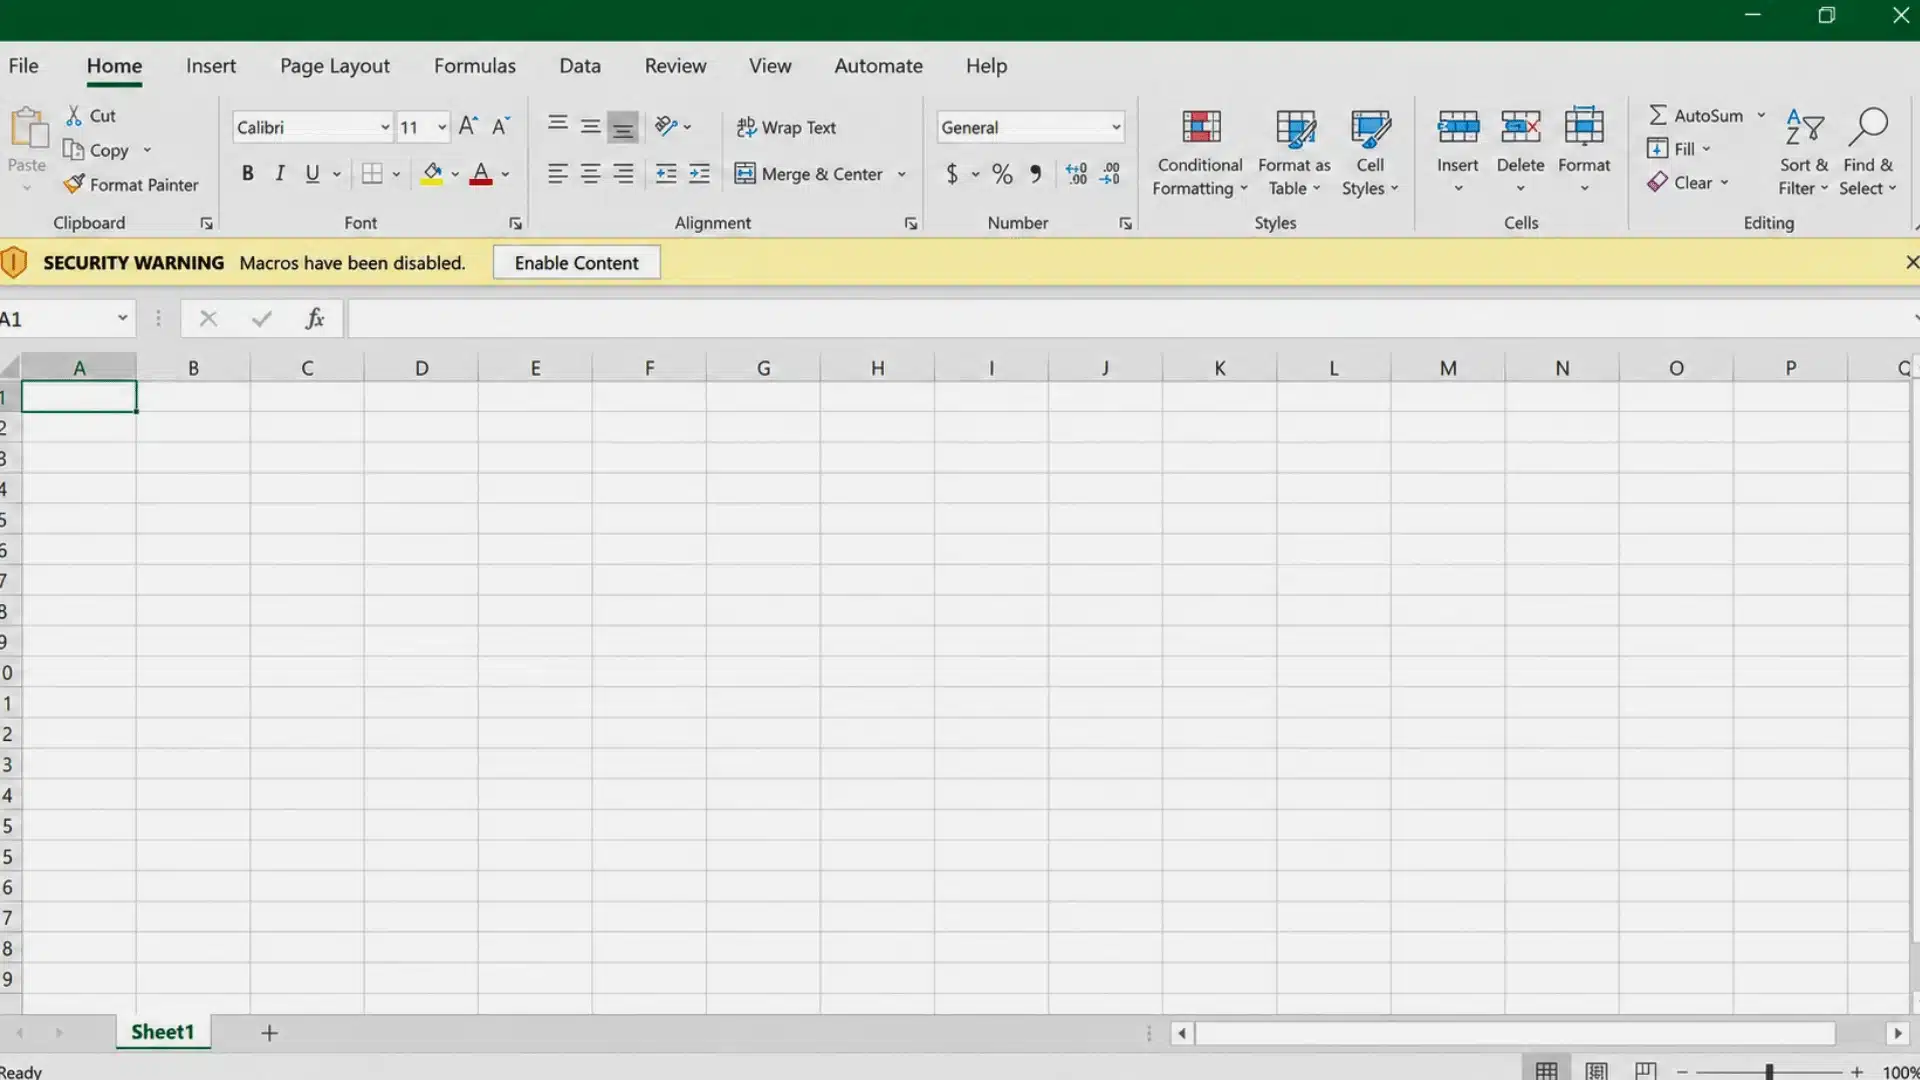Toggle Align Left for text

tap(557, 174)
